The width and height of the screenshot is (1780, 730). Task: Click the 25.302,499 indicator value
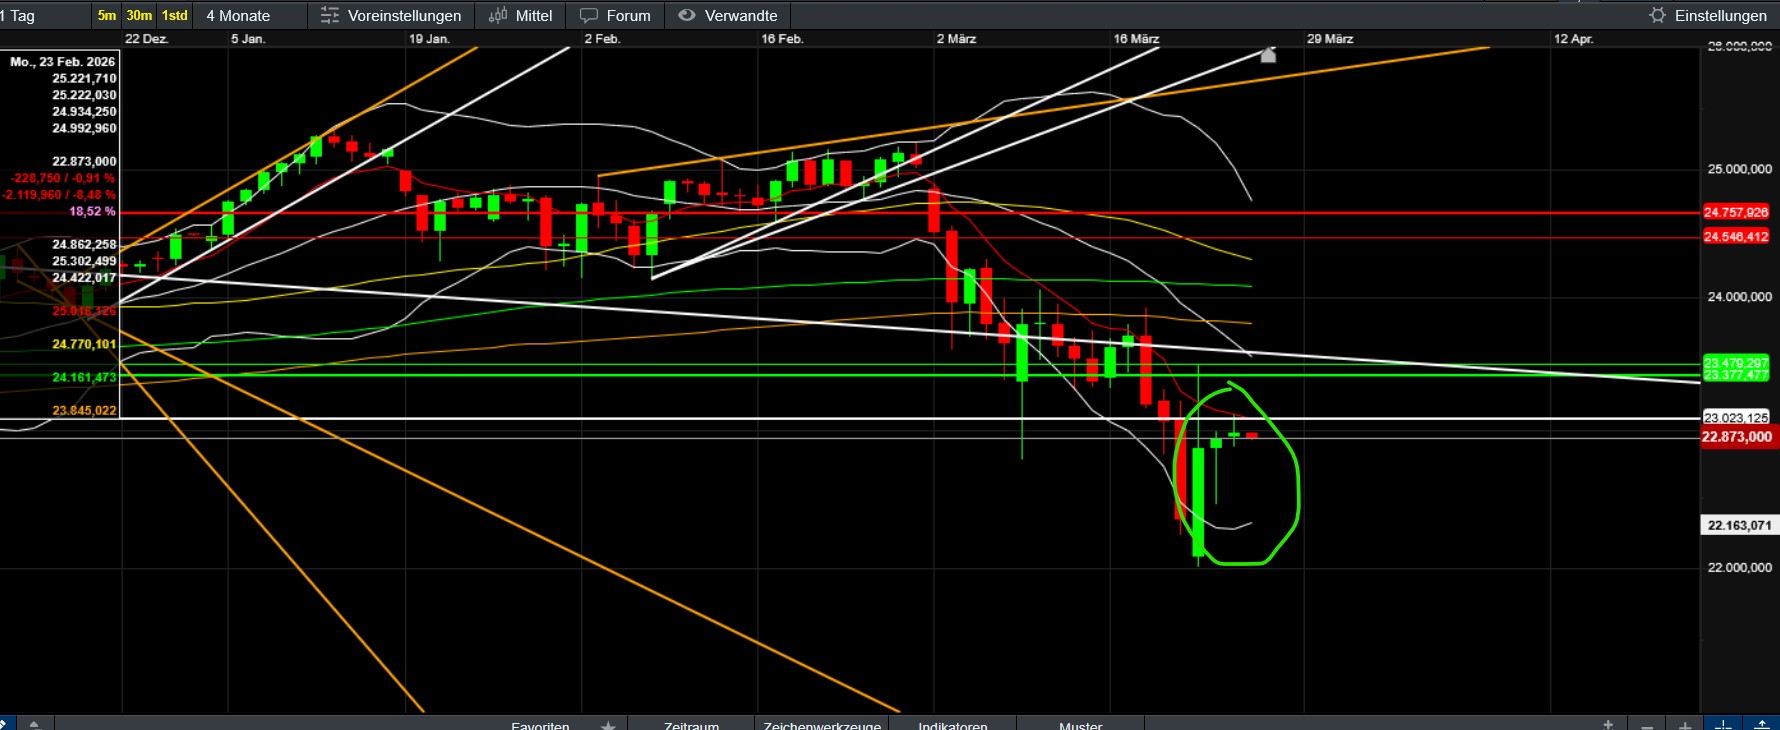84,261
